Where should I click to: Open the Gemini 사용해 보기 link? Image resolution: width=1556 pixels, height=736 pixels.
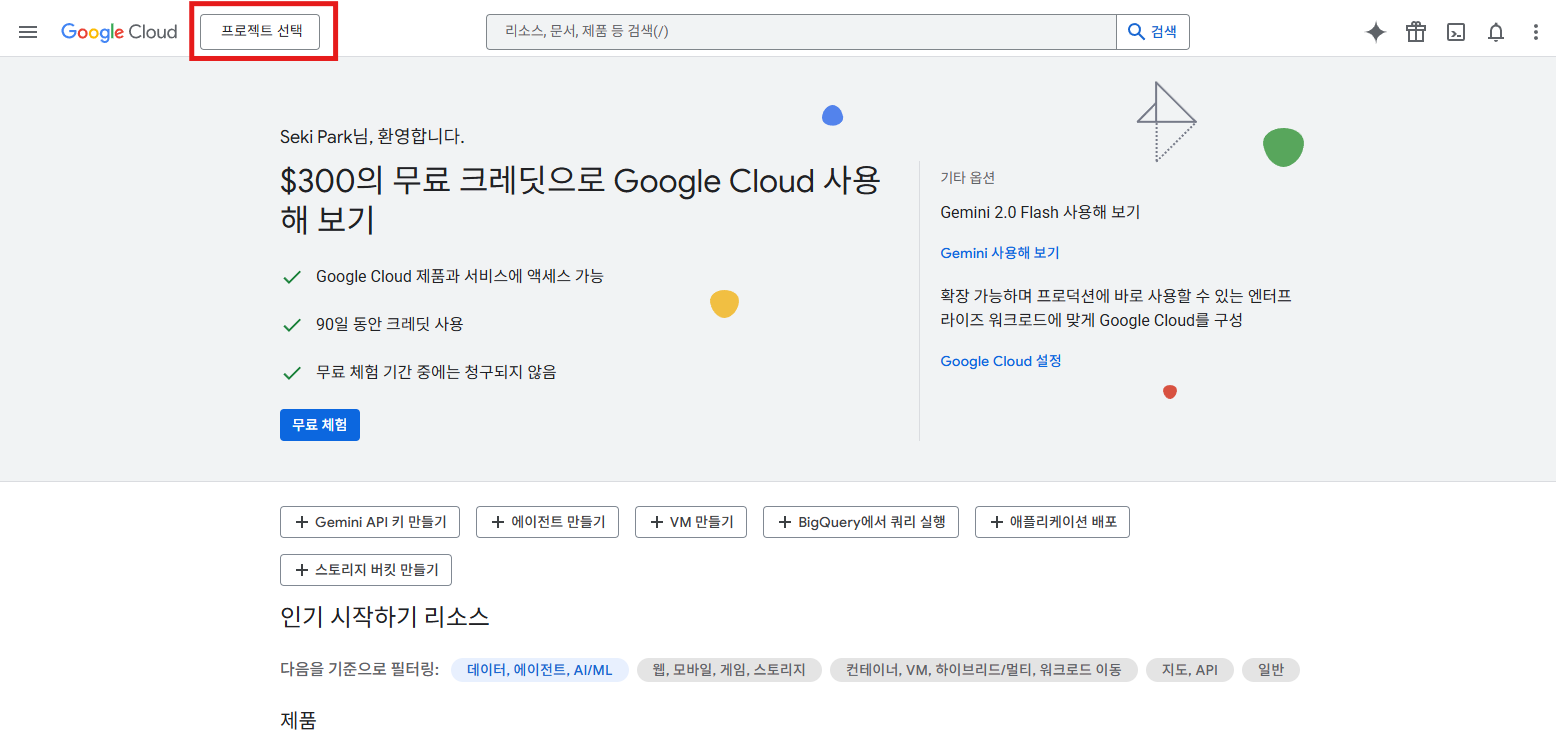(x=1000, y=253)
